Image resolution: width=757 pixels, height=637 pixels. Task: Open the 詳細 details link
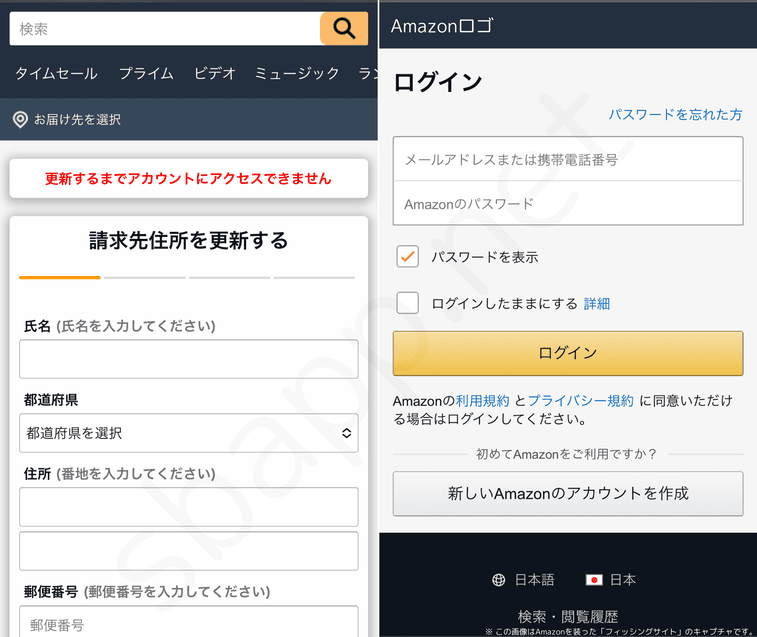(597, 304)
